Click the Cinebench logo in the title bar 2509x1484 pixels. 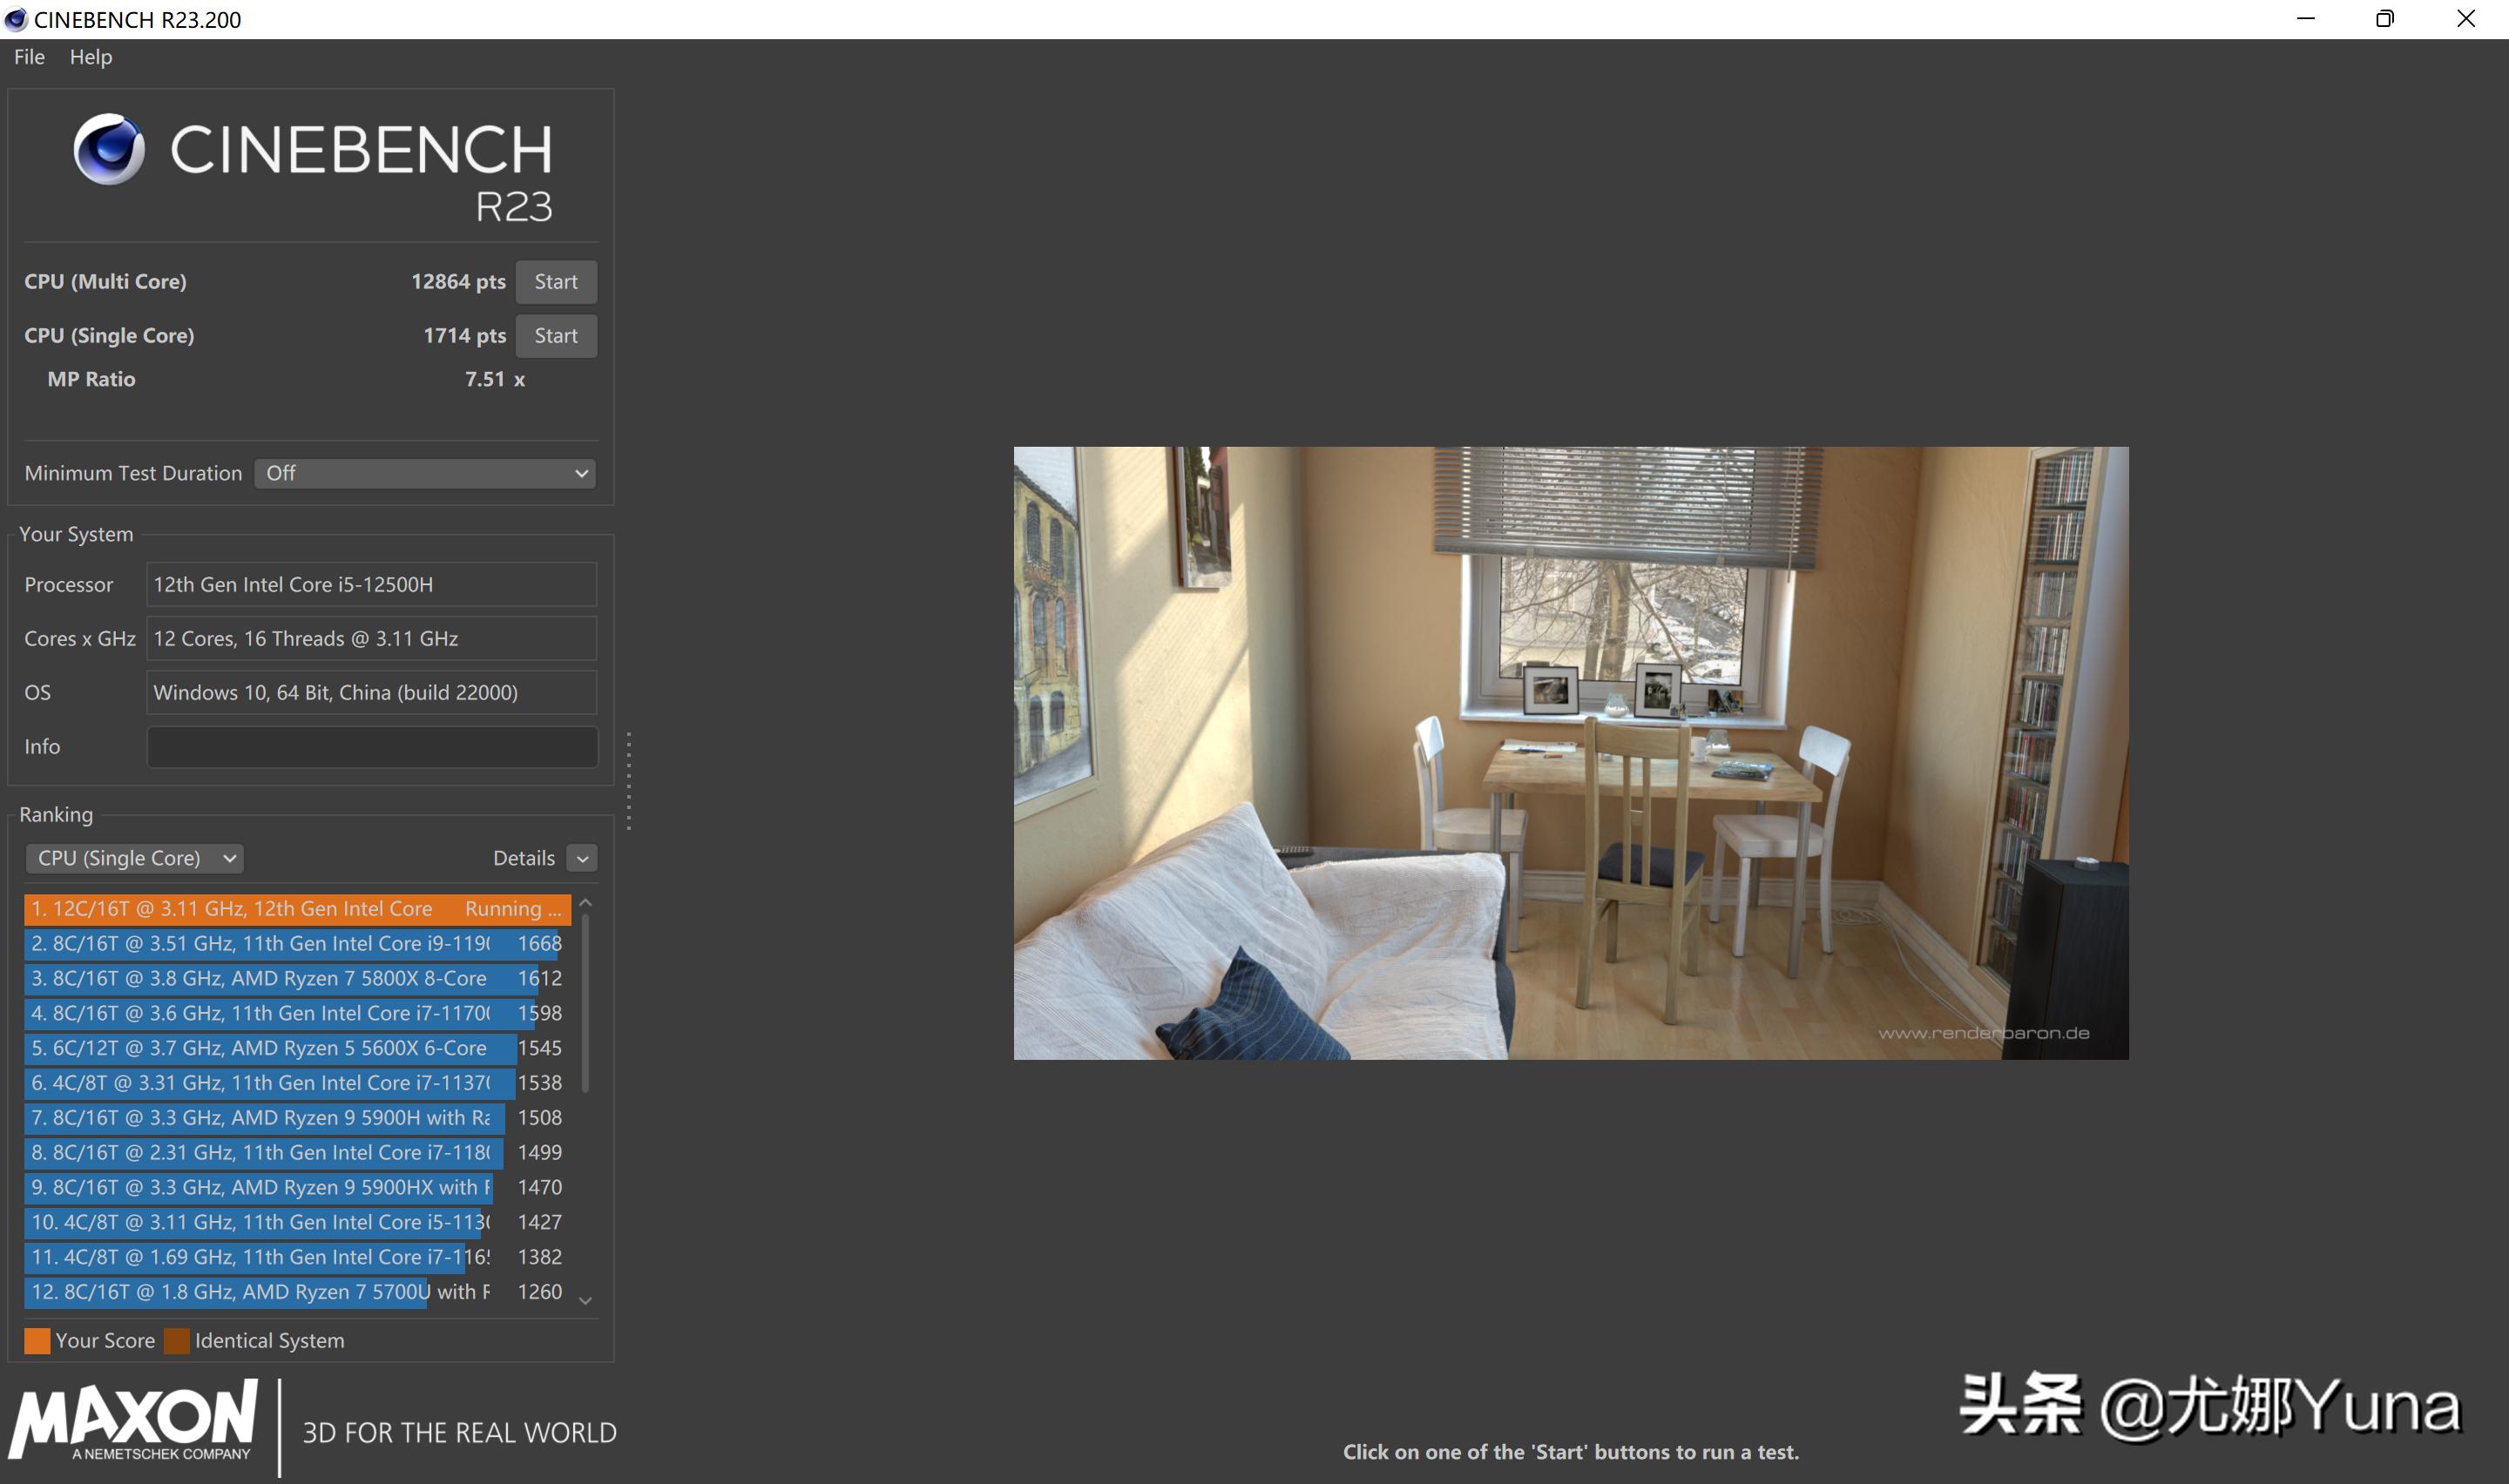[16, 19]
